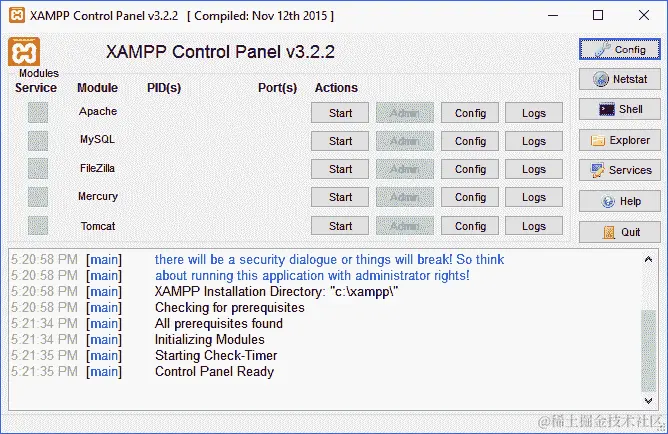Maximize the XAMPP window
The width and height of the screenshot is (668, 434).
pos(598,15)
